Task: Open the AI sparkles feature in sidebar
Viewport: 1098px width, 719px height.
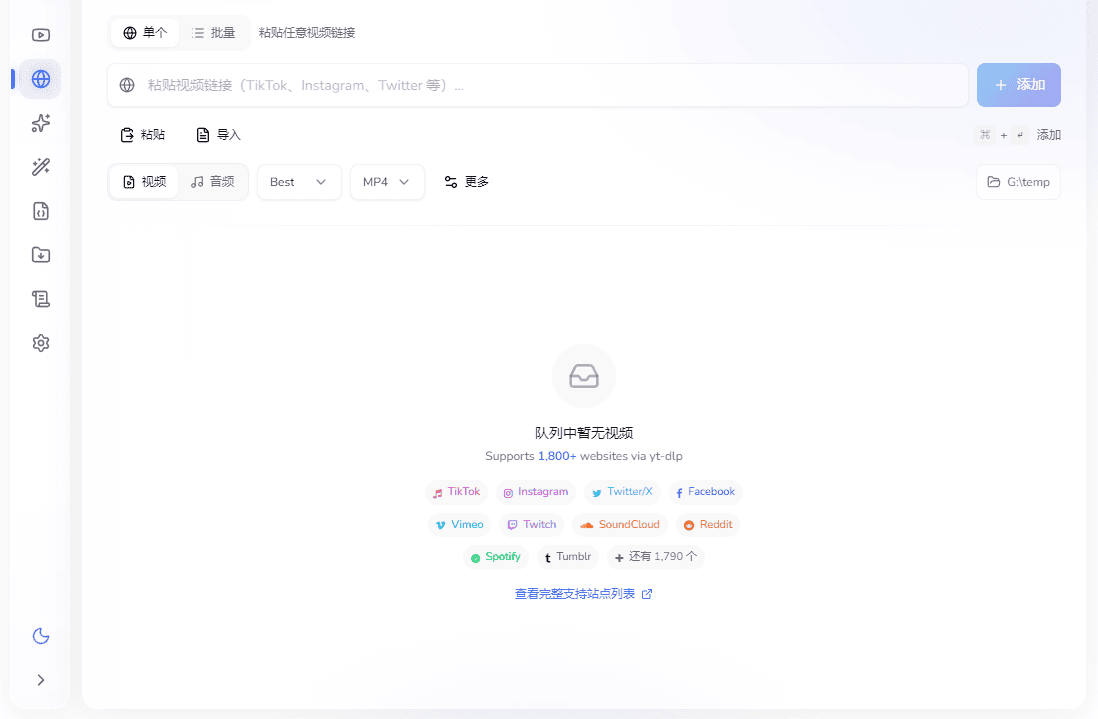Action: pos(40,123)
